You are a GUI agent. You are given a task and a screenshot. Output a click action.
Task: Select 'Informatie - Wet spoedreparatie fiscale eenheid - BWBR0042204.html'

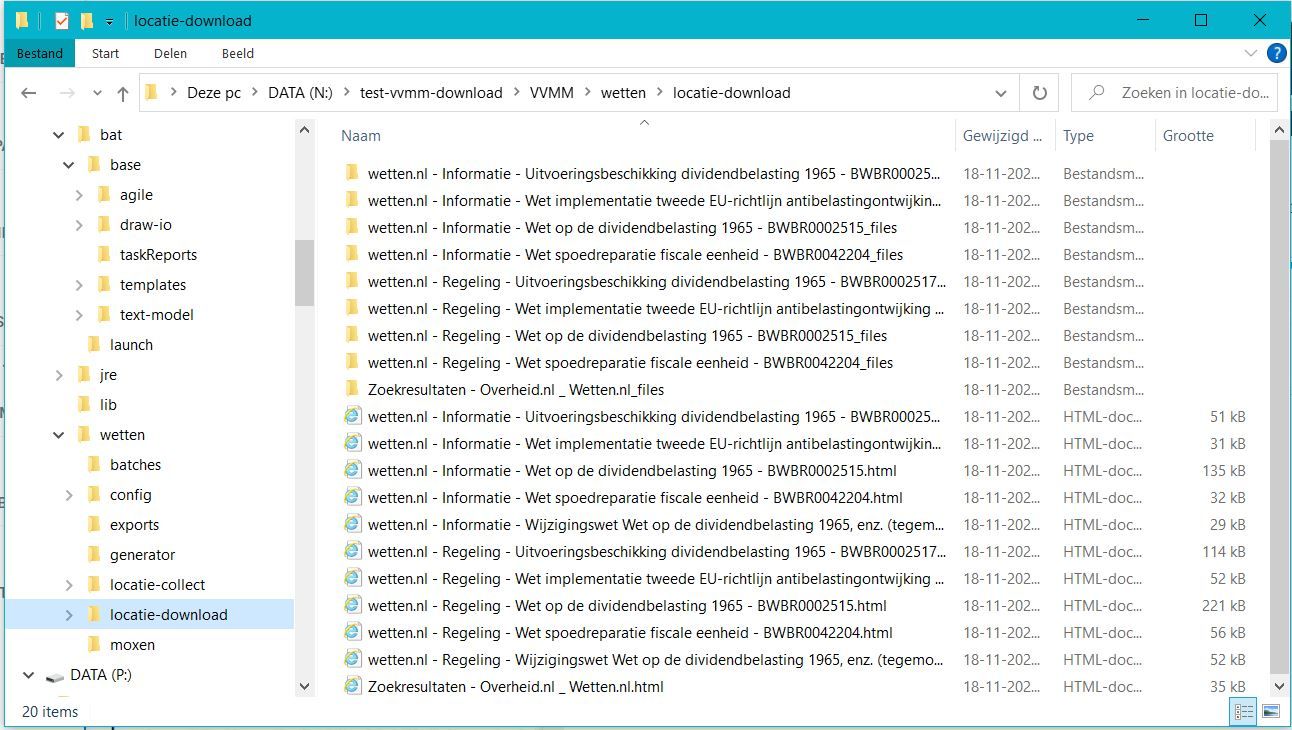pyautogui.click(x=635, y=498)
